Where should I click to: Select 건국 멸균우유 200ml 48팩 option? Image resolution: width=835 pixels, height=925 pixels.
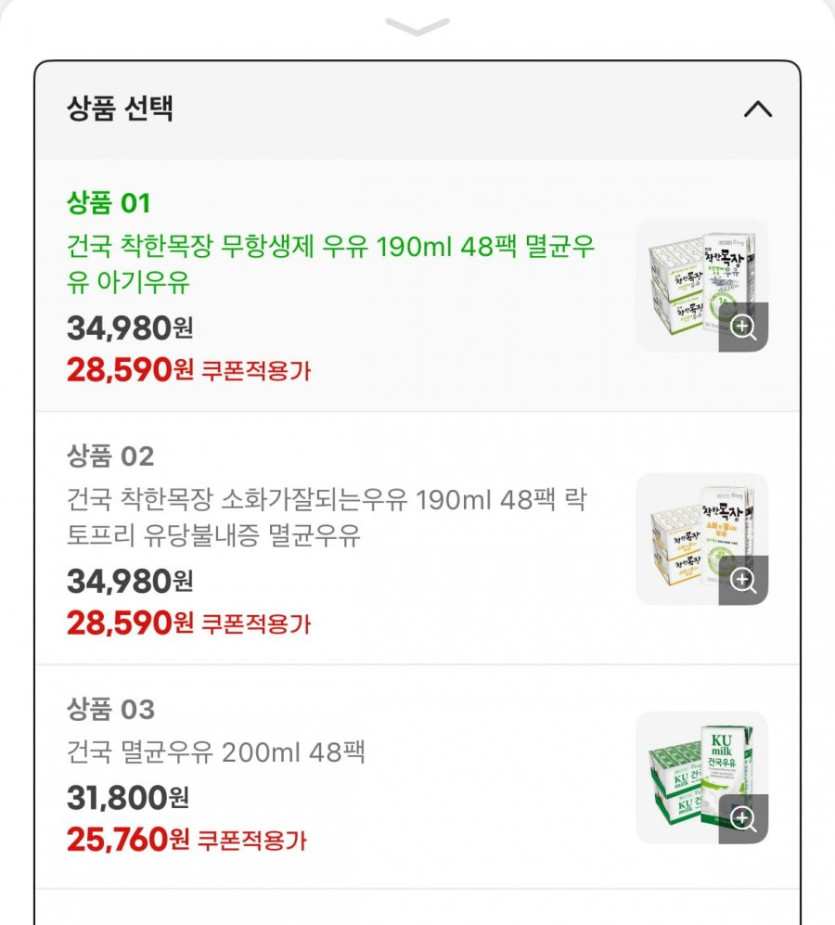[216, 751]
